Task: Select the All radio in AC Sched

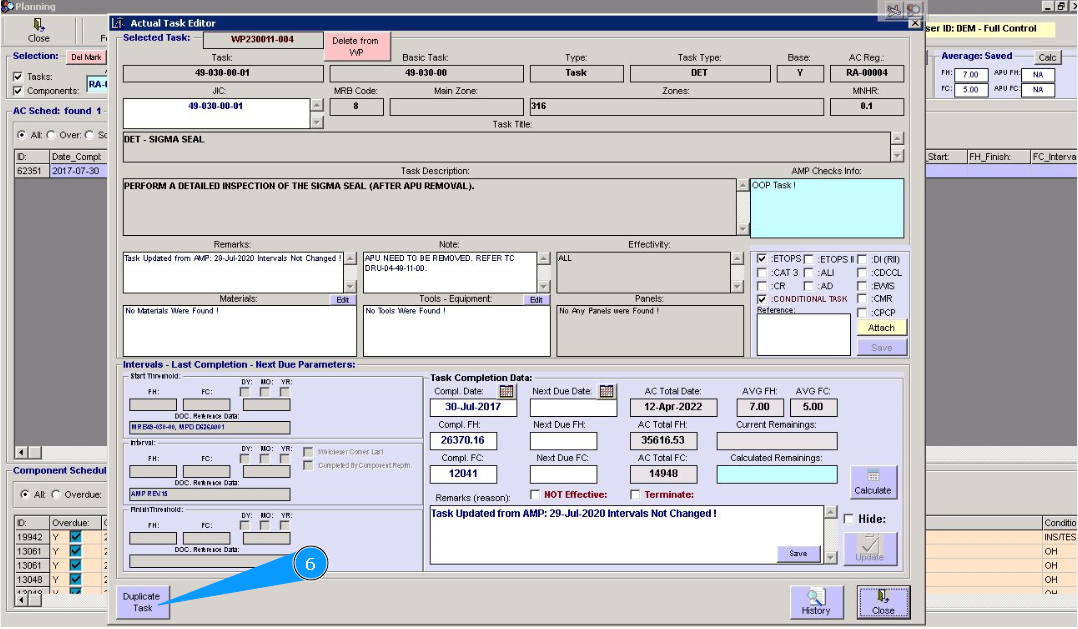Action: coord(22,135)
